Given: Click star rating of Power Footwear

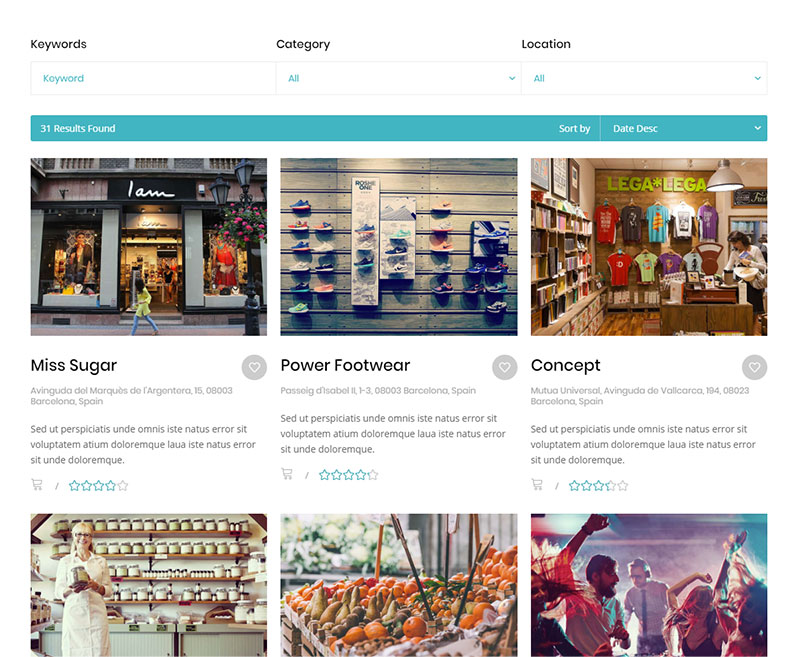Looking at the screenshot, I should click(x=348, y=475).
